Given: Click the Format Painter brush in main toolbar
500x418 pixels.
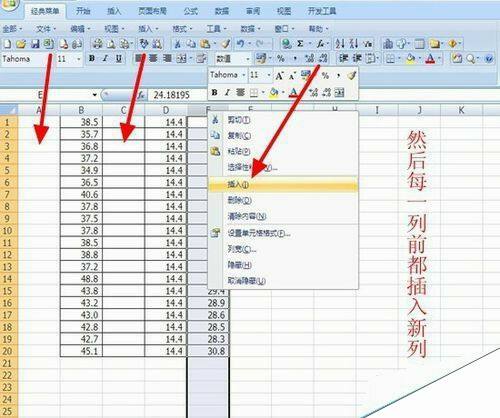Looking at the screenshot, I should (226, 44).
